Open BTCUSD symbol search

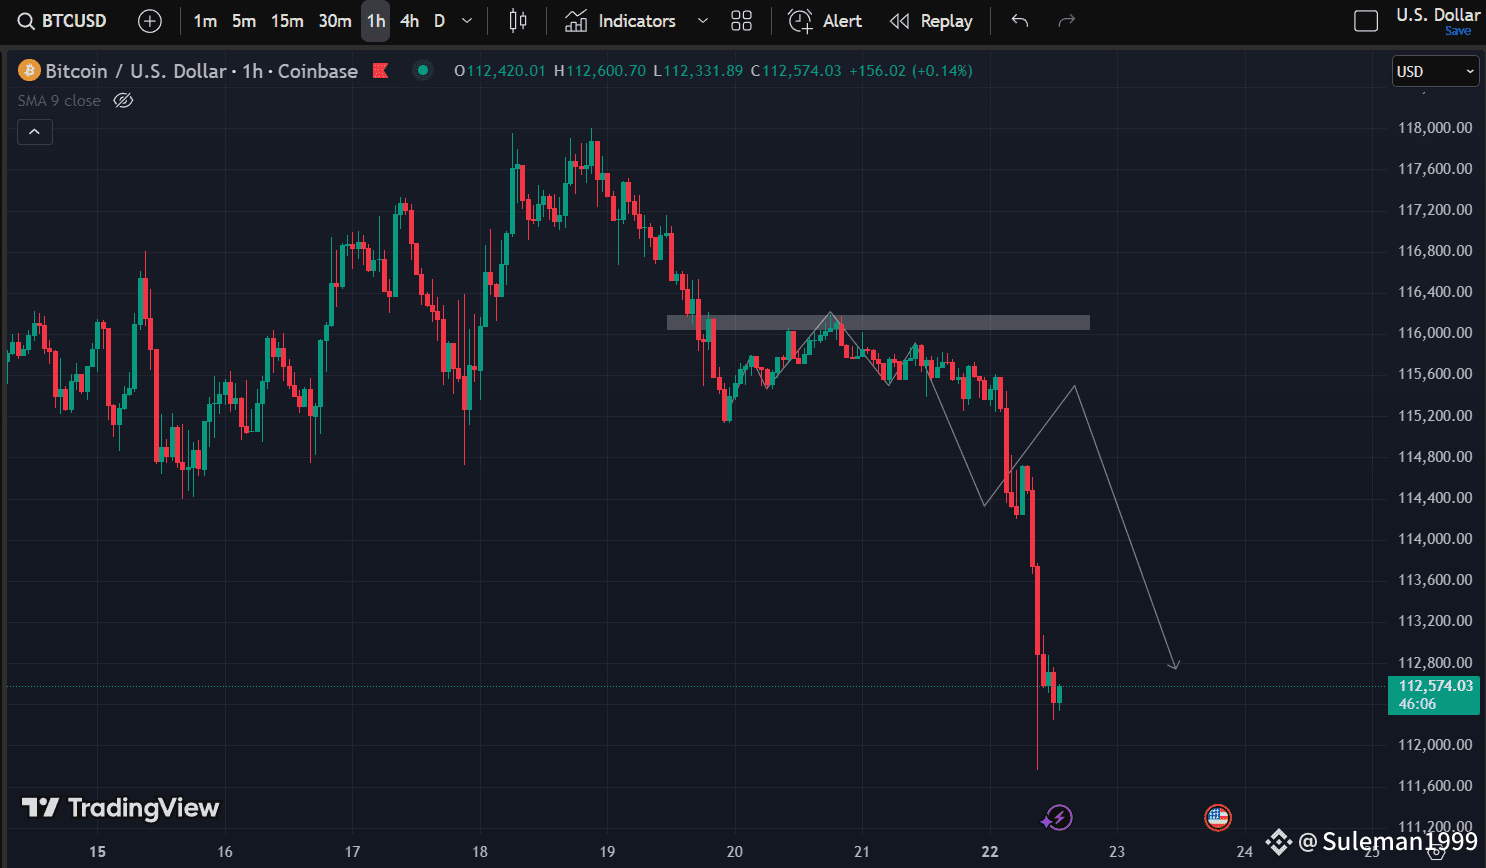(62, 21)
